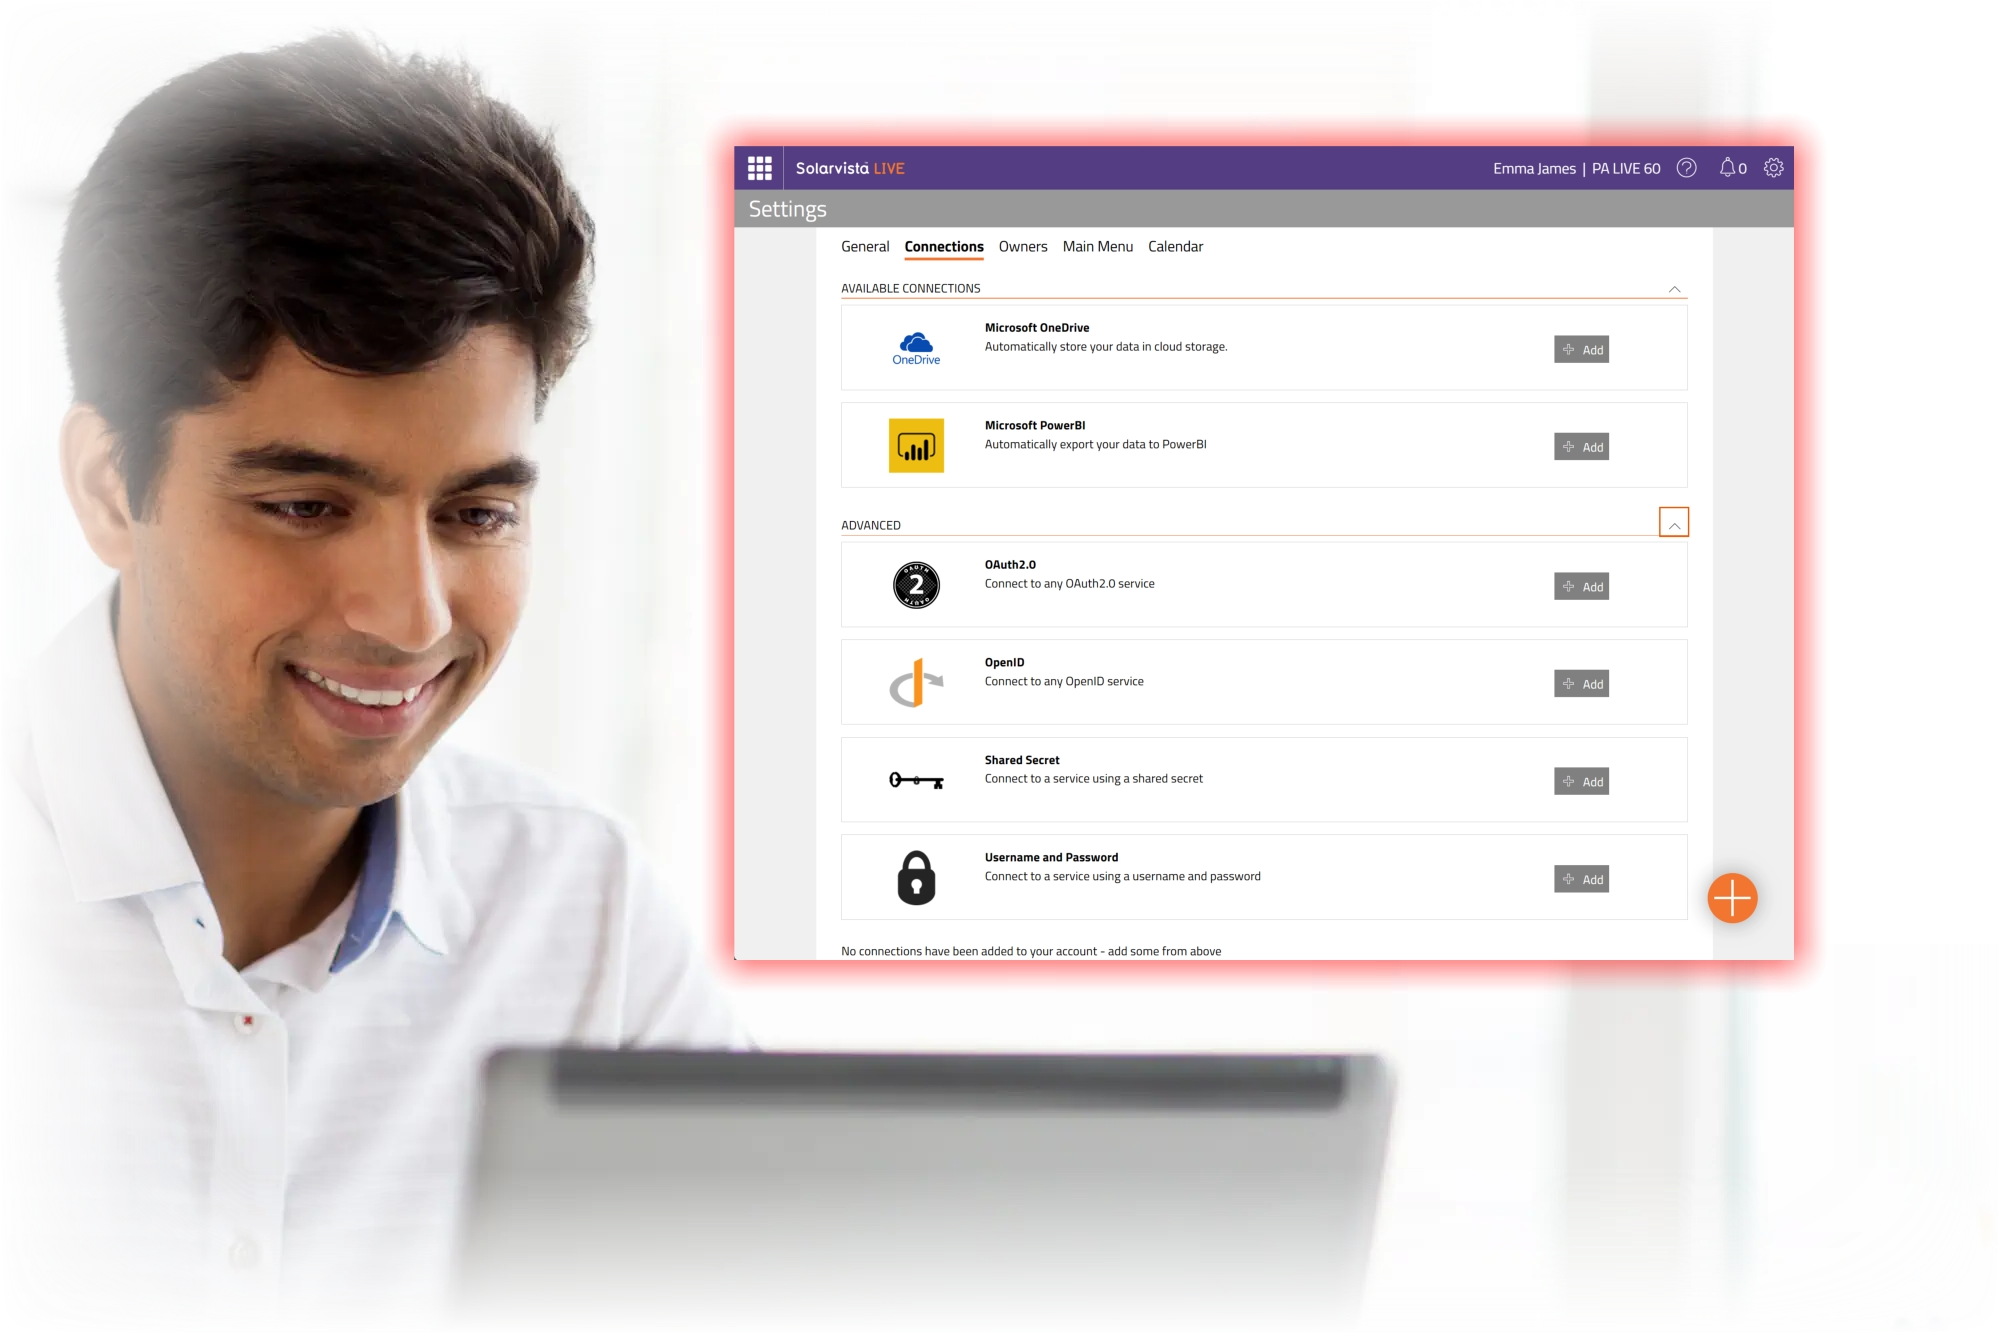Click the Microsoft PowerBI icon

coord(915,445)
